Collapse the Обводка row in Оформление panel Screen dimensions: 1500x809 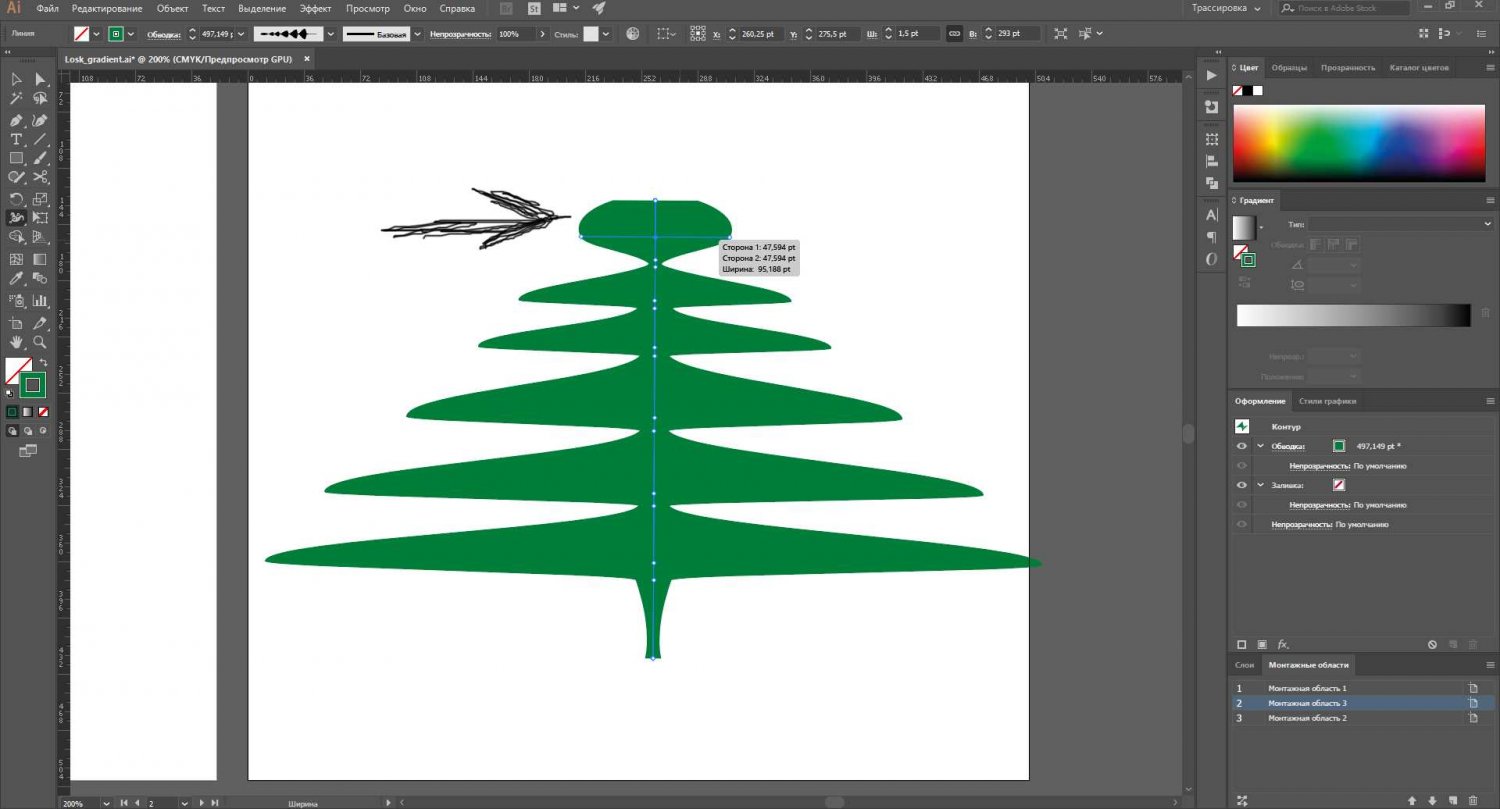[x=1260, y=446]
